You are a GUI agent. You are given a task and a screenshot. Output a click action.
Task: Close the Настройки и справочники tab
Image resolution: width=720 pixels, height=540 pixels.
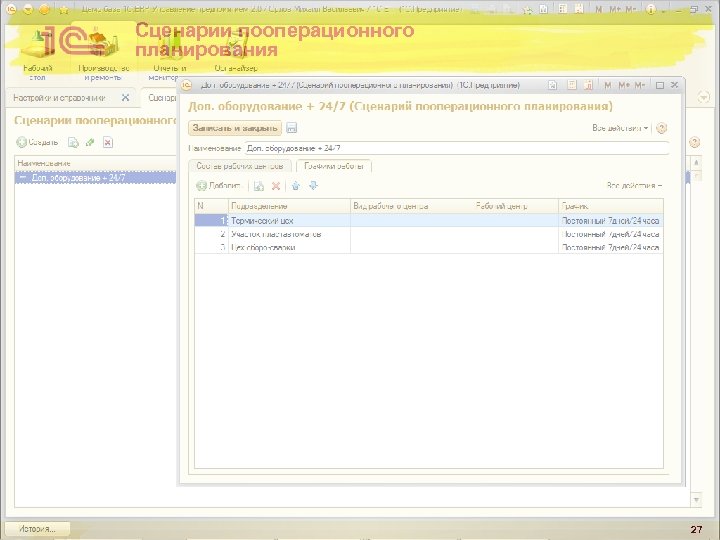(x=125, y=97)
